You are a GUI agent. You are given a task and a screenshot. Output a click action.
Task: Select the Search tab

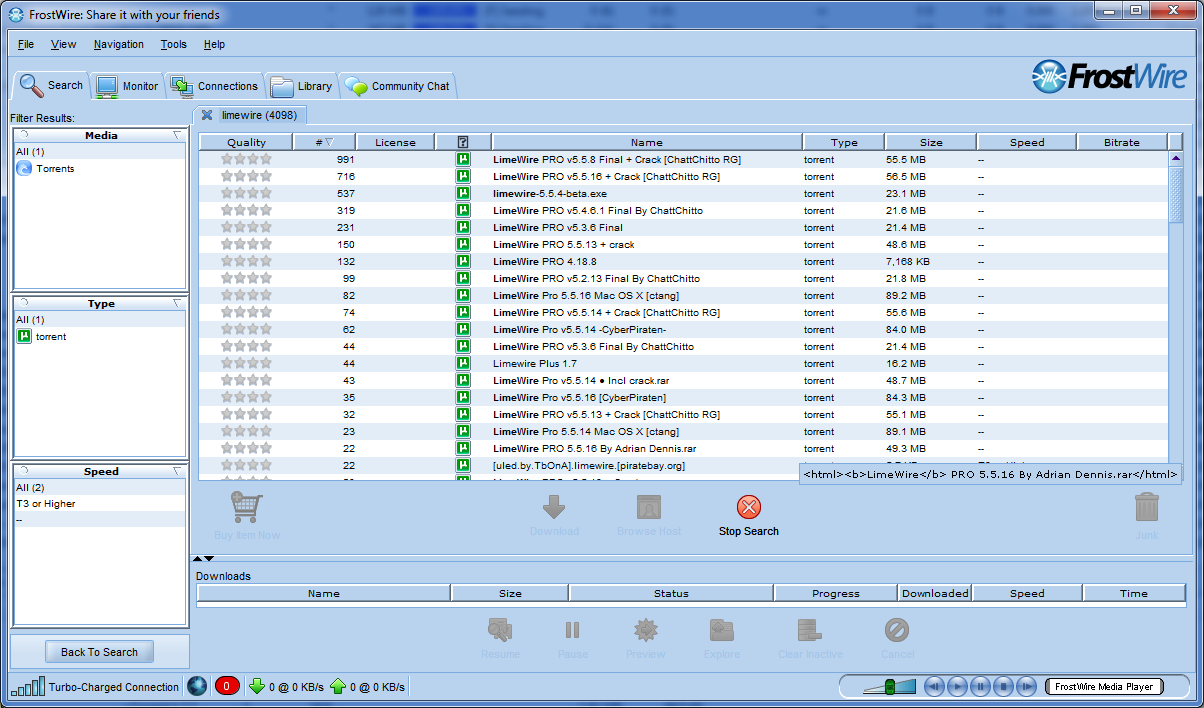(51, 85)
